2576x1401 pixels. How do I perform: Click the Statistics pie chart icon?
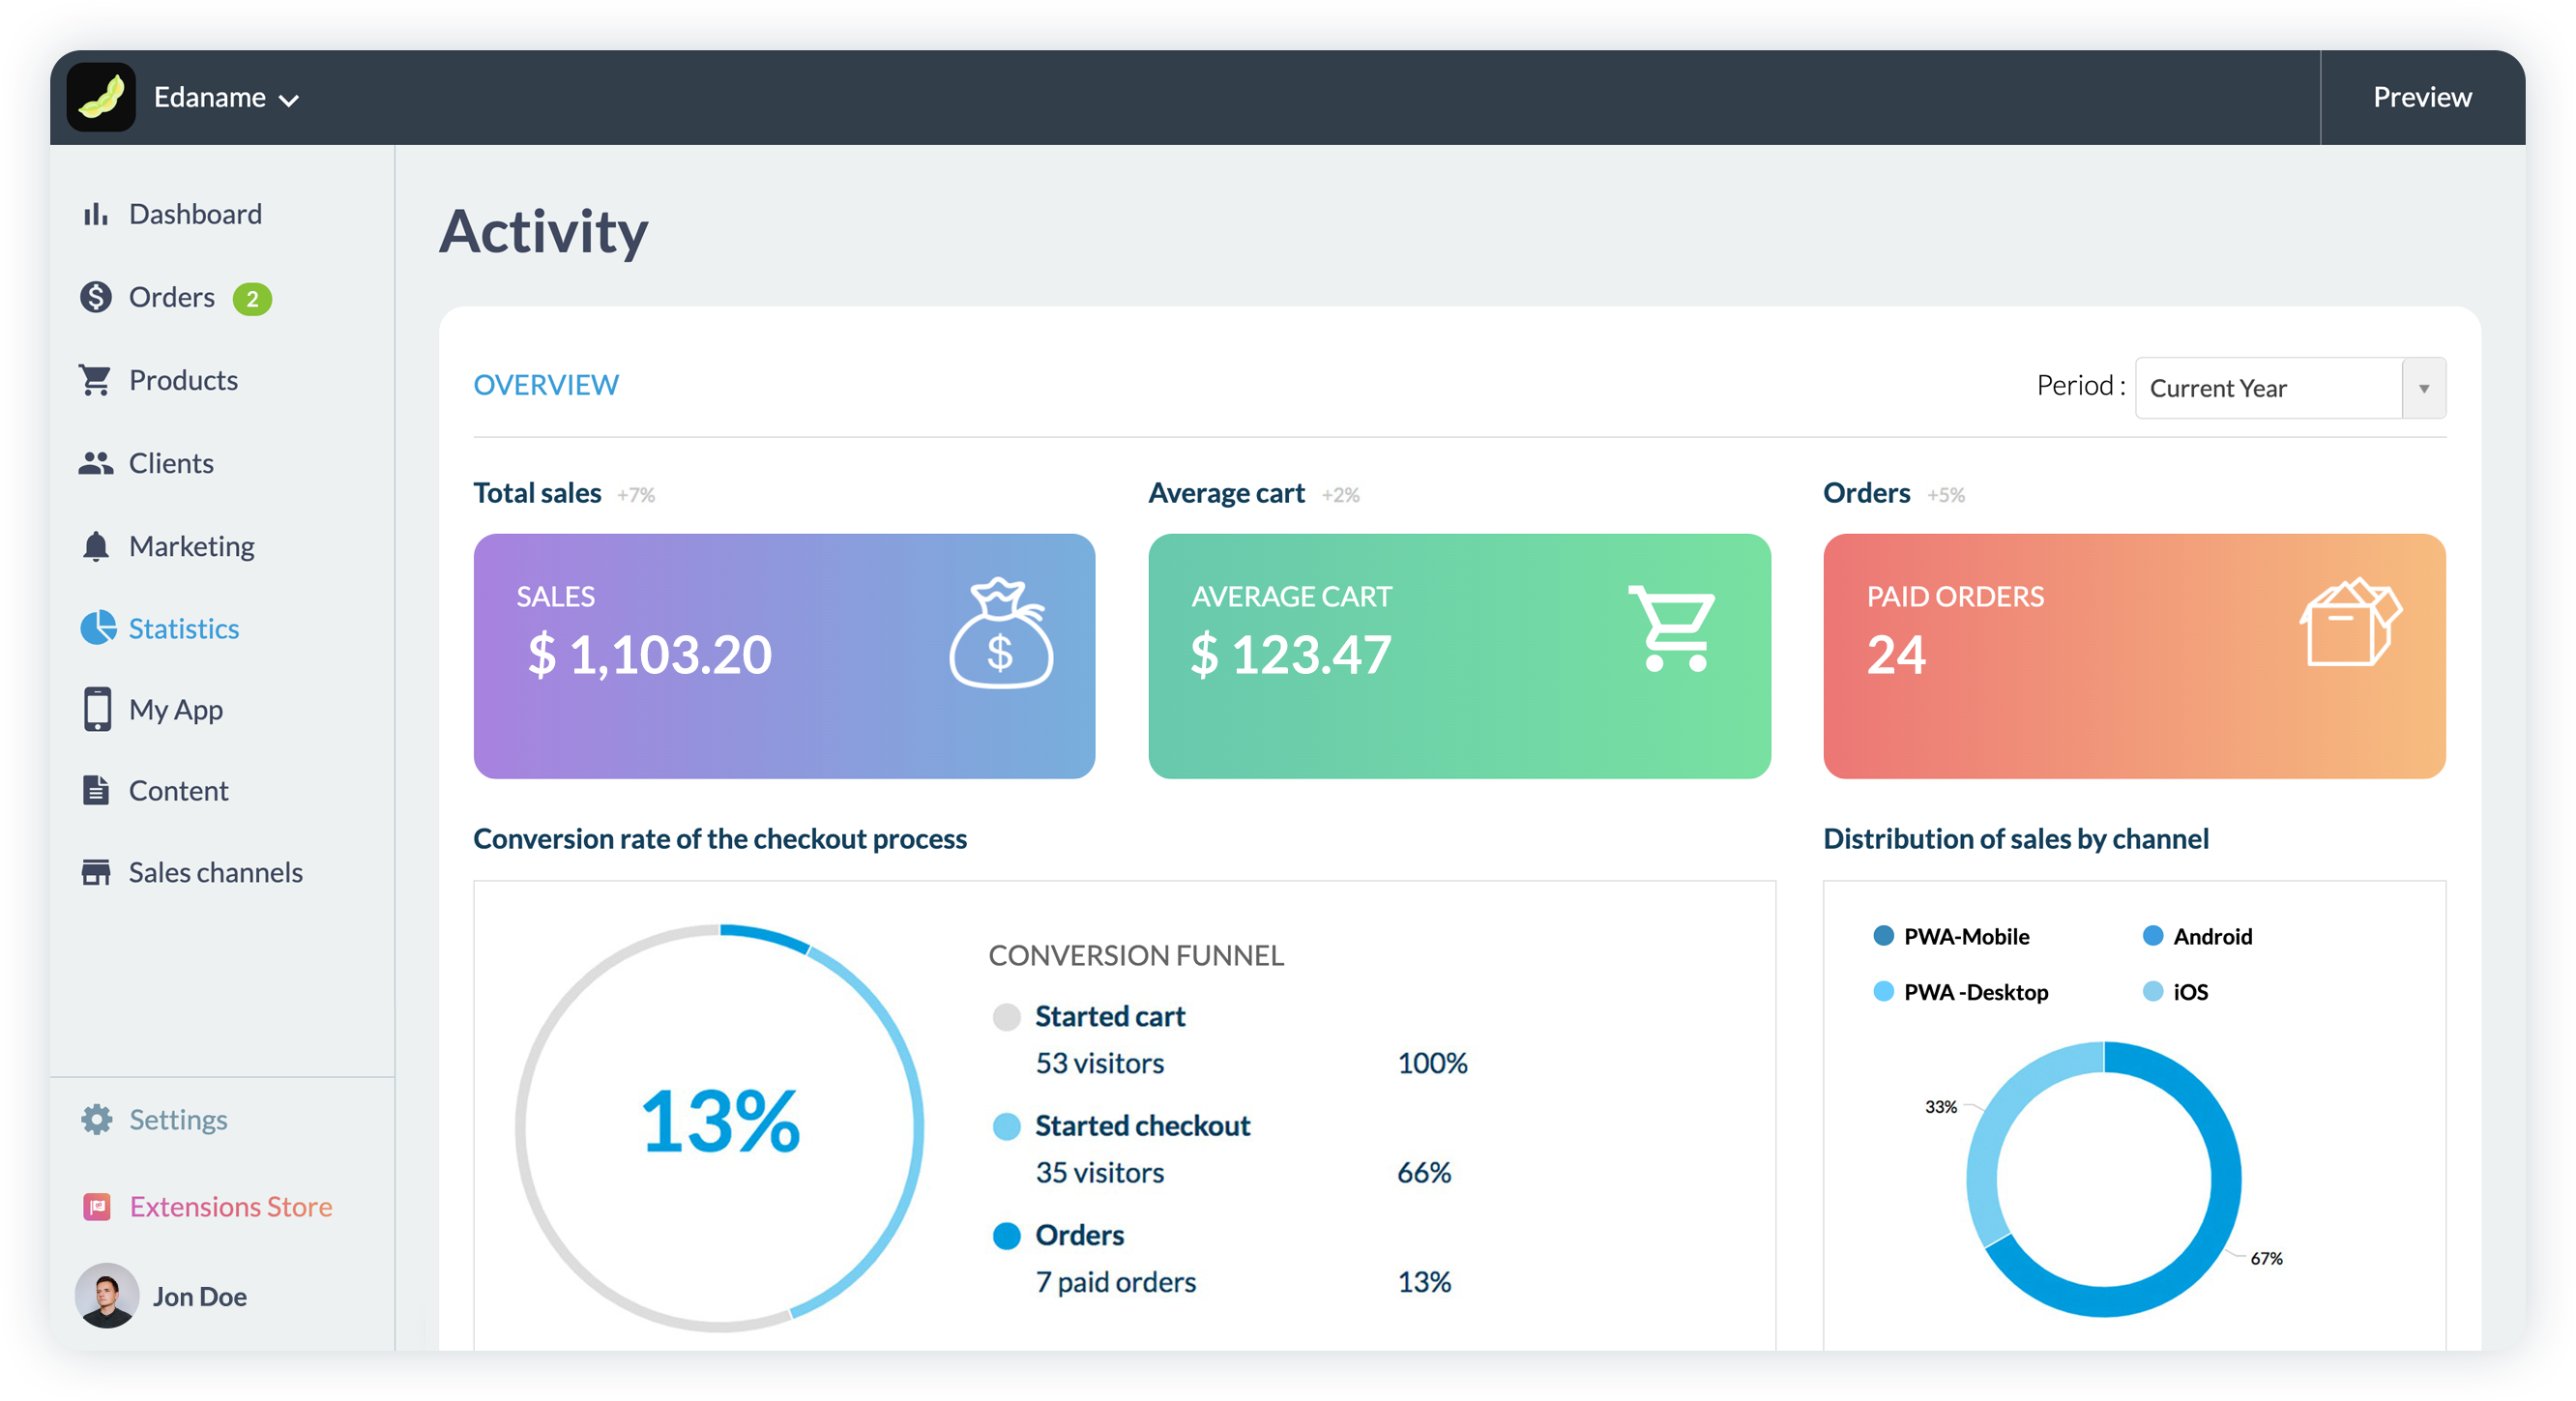point(95,628)
